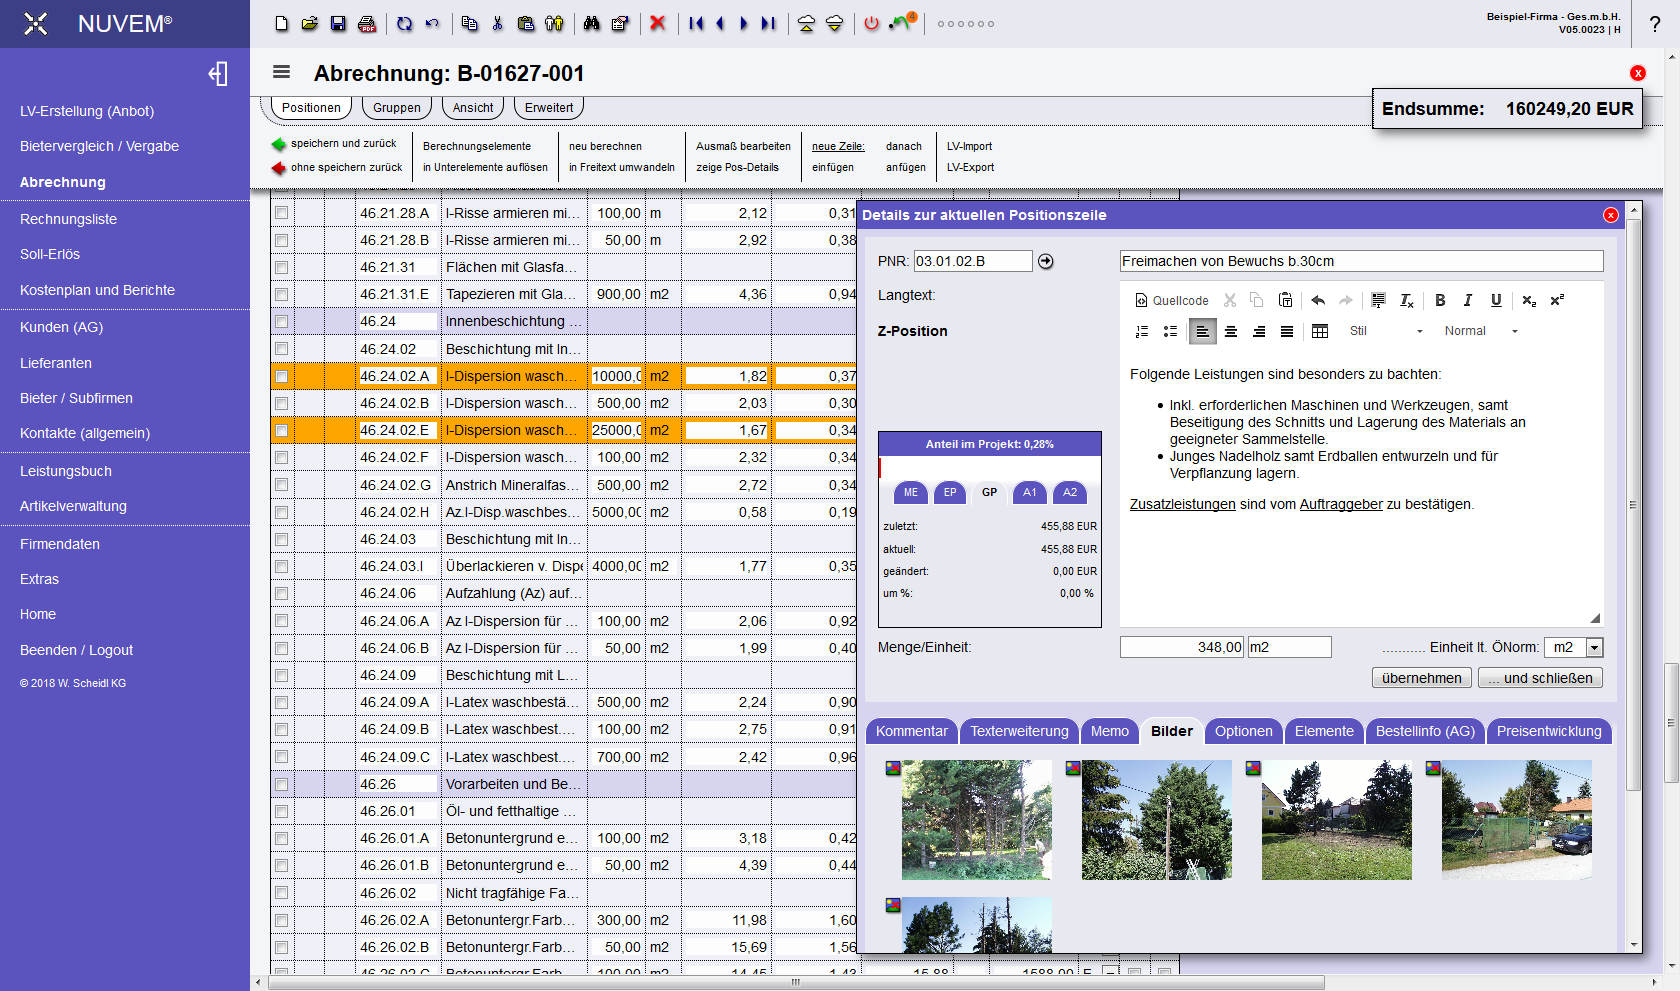The height and width of the screenshot is (991, 1680).
Task: Open the Normal paragraph format dropdown
Action: click(1481, 331)
